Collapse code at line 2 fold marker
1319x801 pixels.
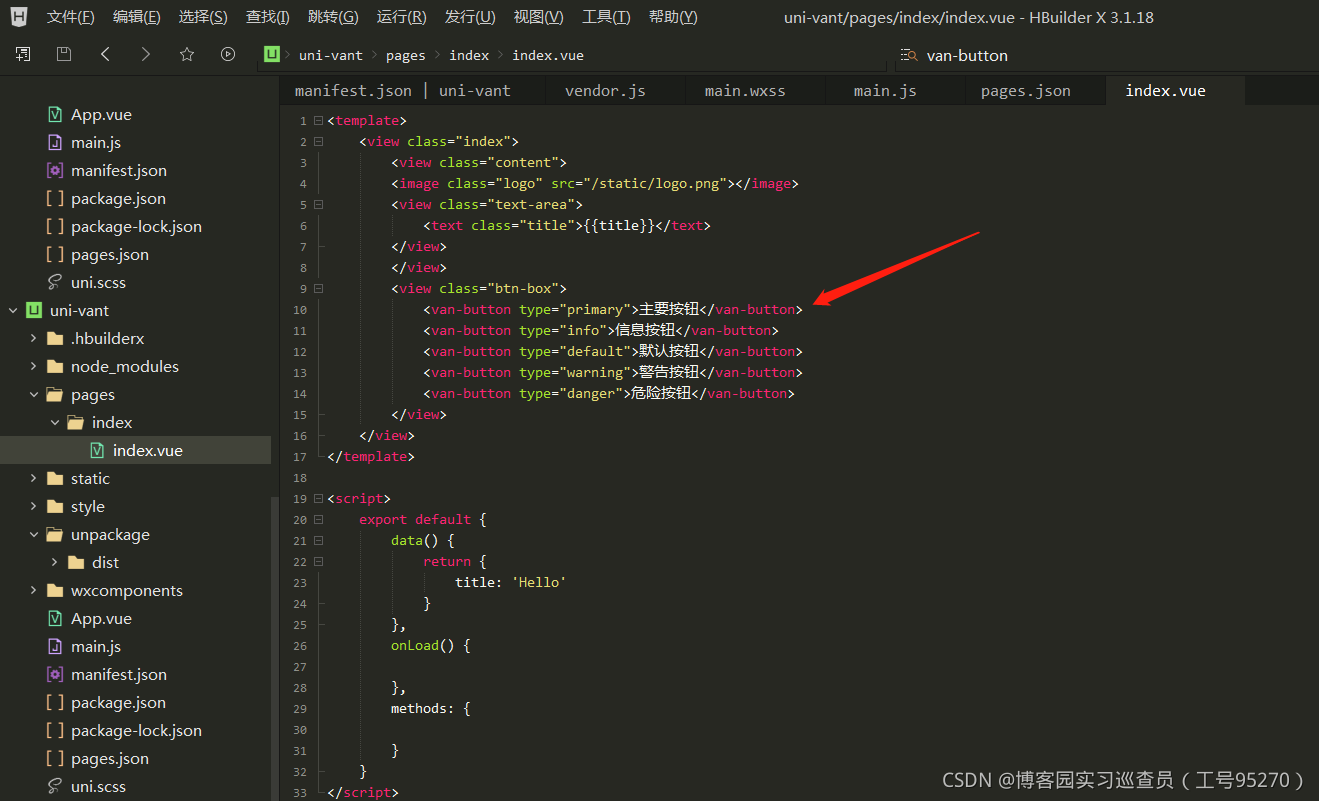coord(318,141)
